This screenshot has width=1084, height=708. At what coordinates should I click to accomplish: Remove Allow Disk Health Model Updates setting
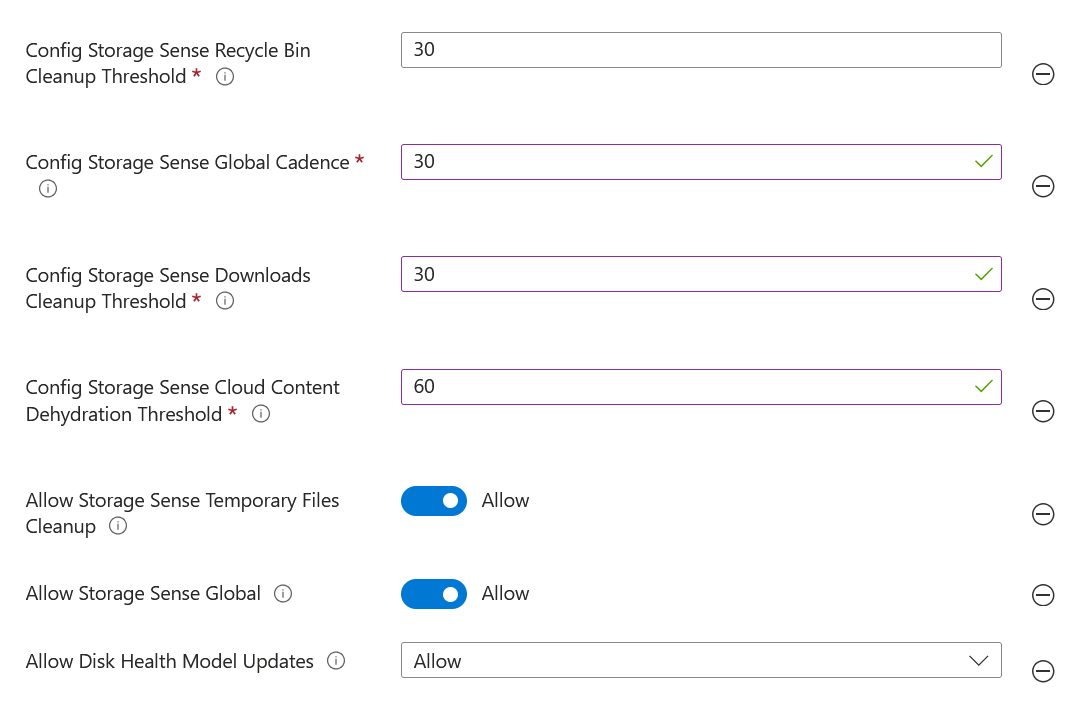pos(1043,671)
